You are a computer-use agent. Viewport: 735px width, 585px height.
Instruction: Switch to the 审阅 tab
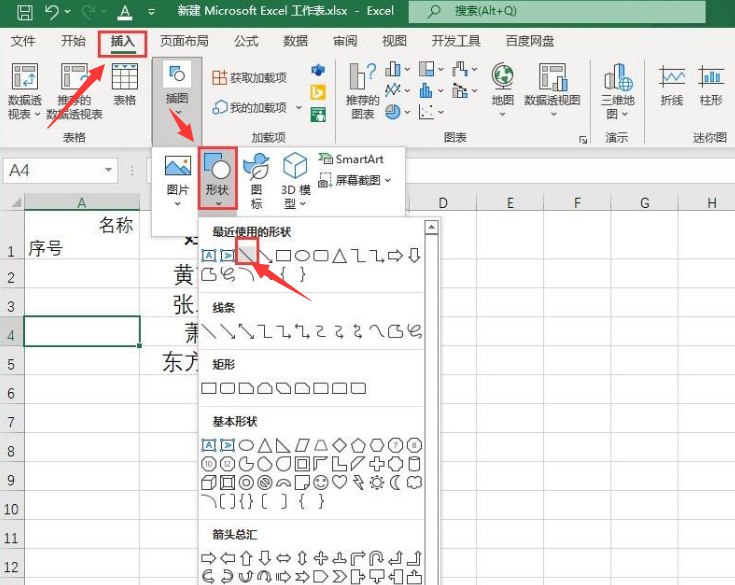pyautogui.click(x=345, y=41)
